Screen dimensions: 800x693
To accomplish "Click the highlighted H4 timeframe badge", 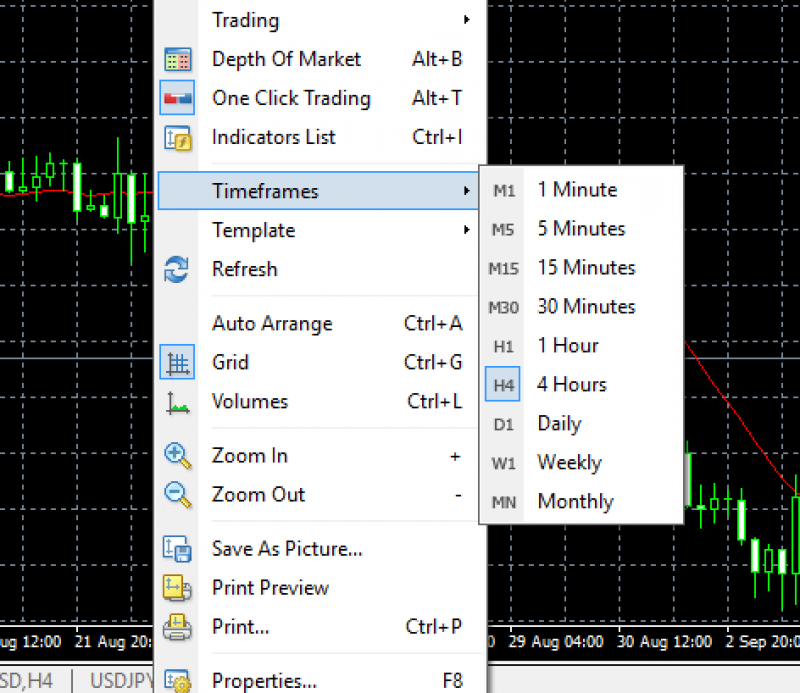I will (x=503, y=384).
